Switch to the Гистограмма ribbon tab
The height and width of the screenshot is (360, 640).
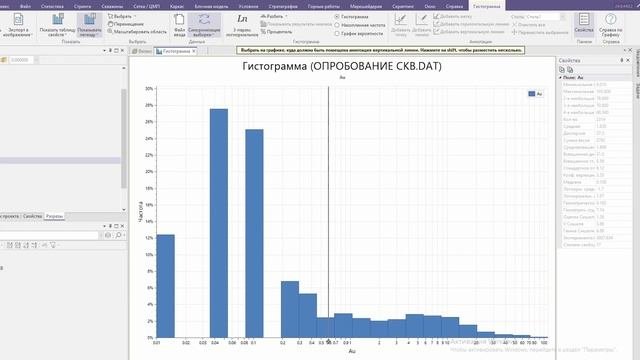coord(487,6)
